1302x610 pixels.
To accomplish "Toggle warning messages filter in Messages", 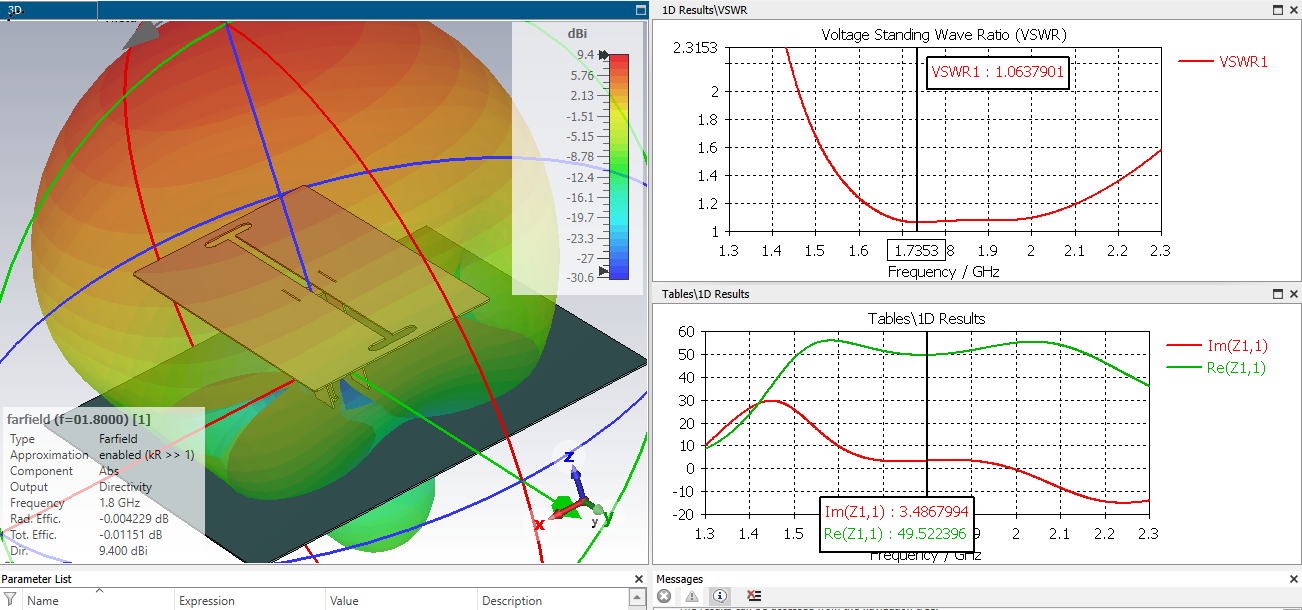I will pyautogui.click(x=692, y=596).
